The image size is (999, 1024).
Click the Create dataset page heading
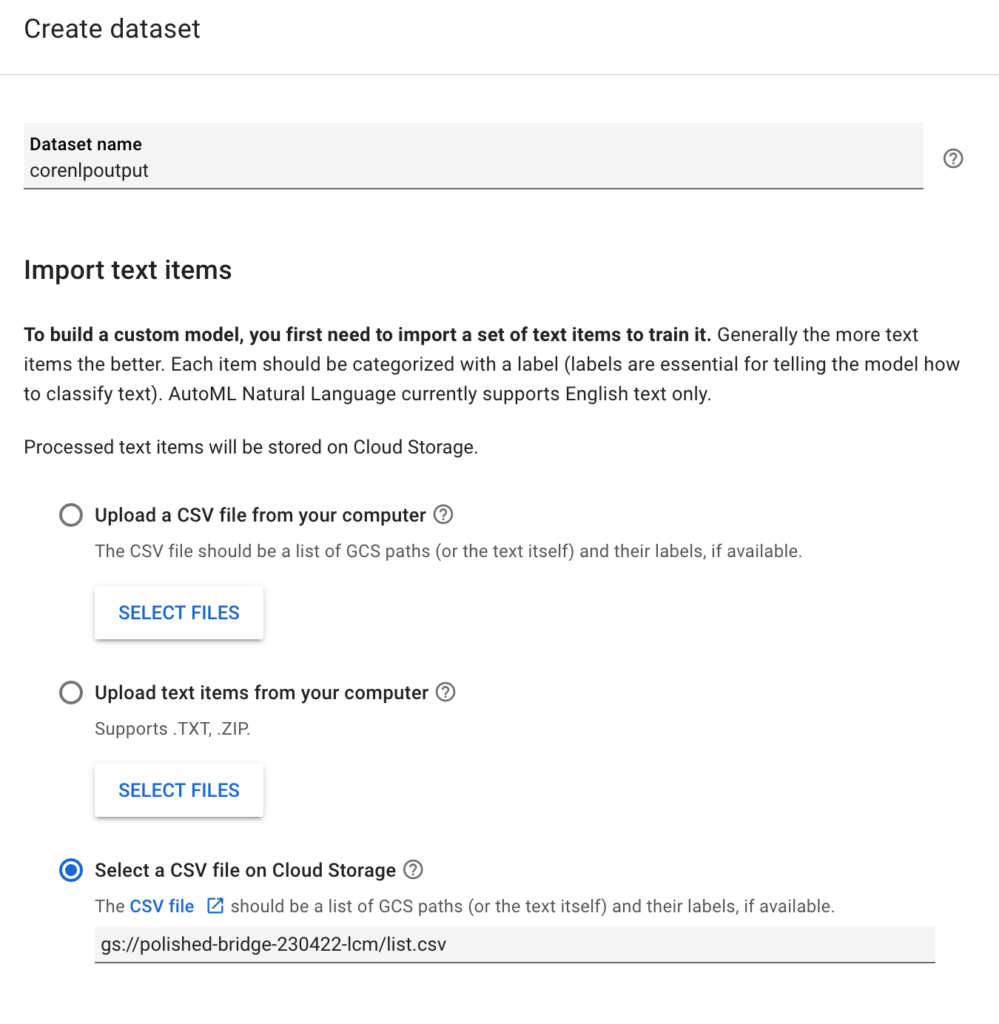(112, 29)
